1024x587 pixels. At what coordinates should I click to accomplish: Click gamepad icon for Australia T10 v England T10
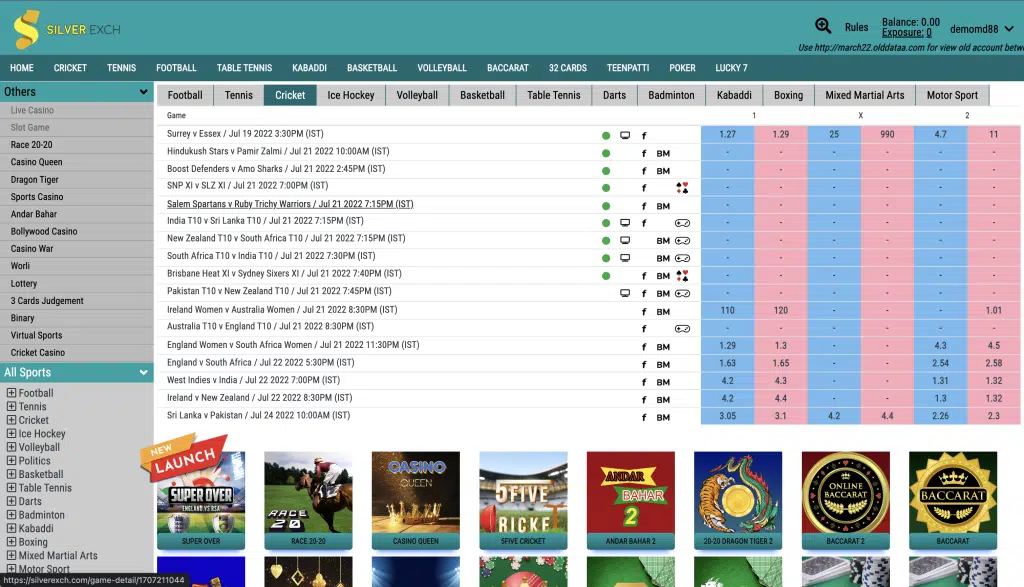point(682,328)
